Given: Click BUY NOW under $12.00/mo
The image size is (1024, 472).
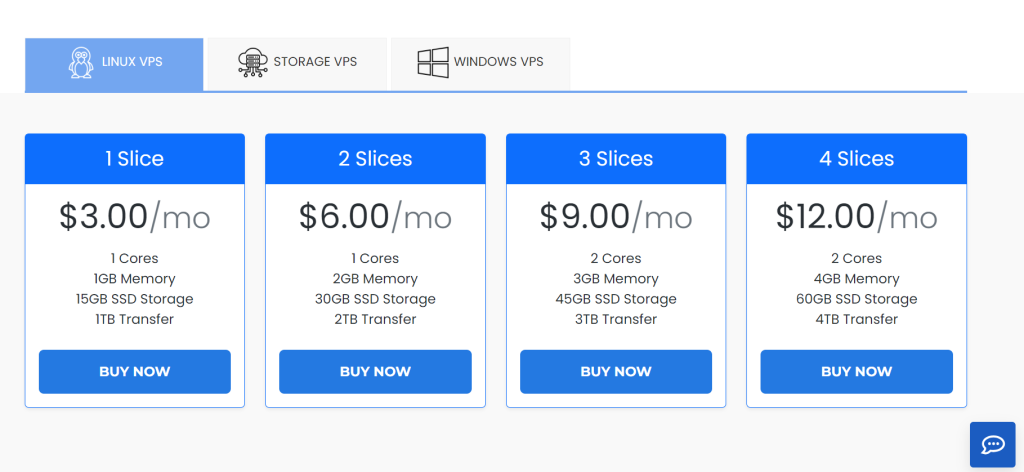Looking at the screenshot, I should coord(857,371).
